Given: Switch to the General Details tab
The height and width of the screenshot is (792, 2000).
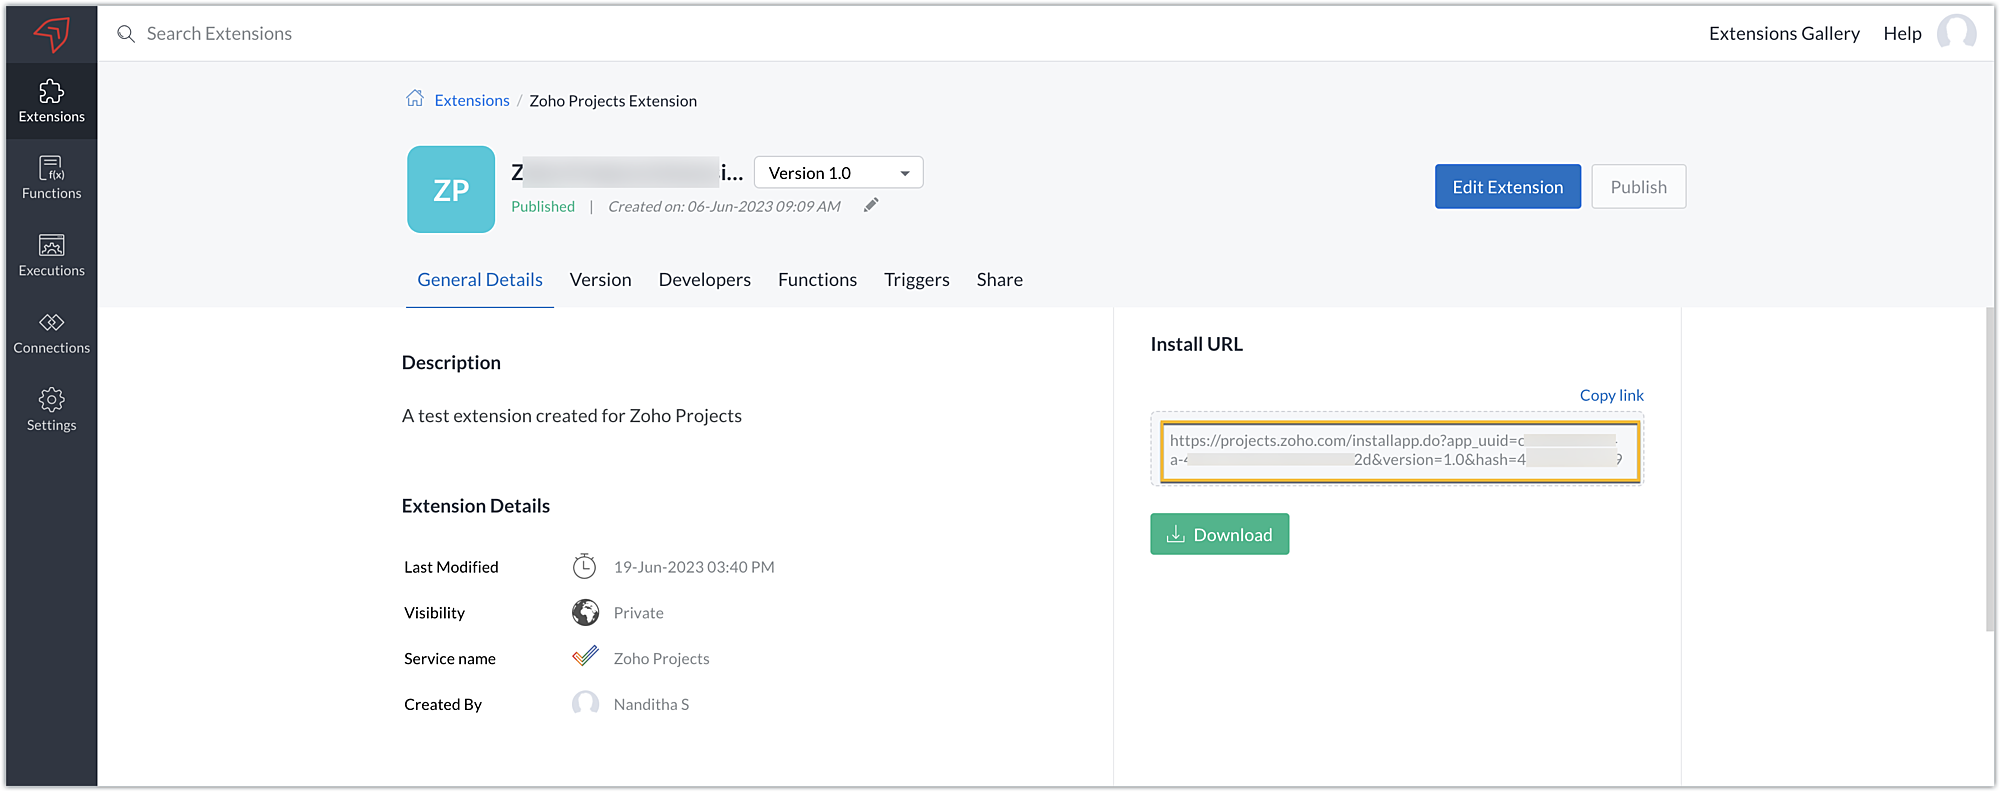Looking at the screenshot, I should coord(480,280).
